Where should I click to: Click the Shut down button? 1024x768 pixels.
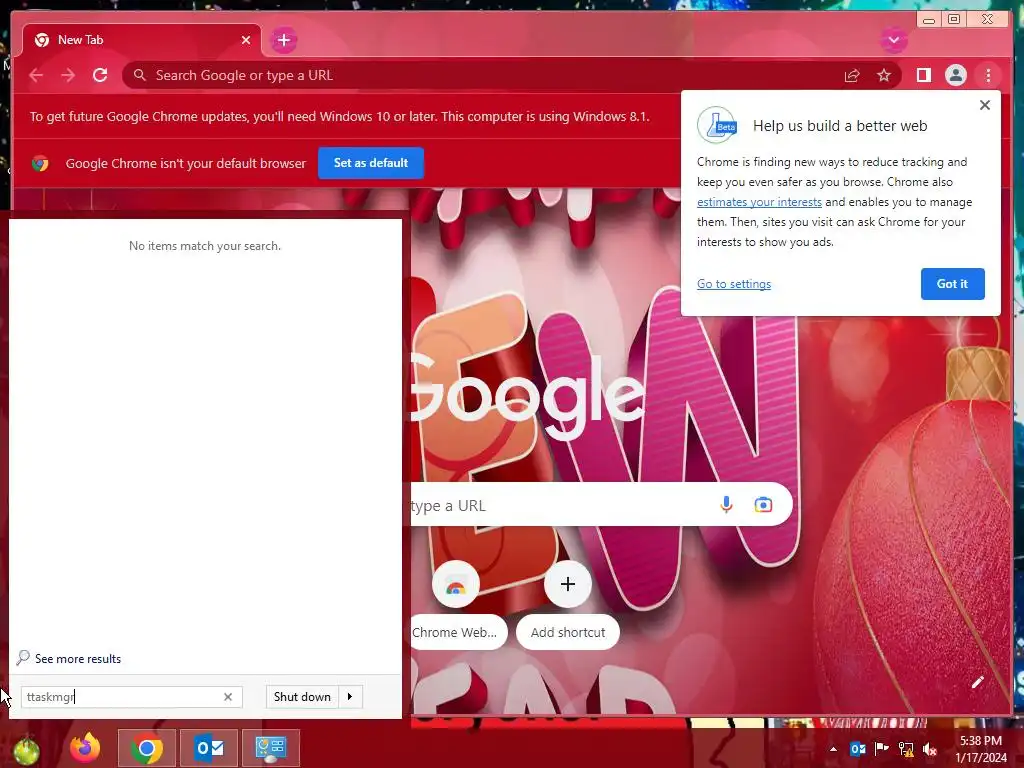tap(302, 697)
